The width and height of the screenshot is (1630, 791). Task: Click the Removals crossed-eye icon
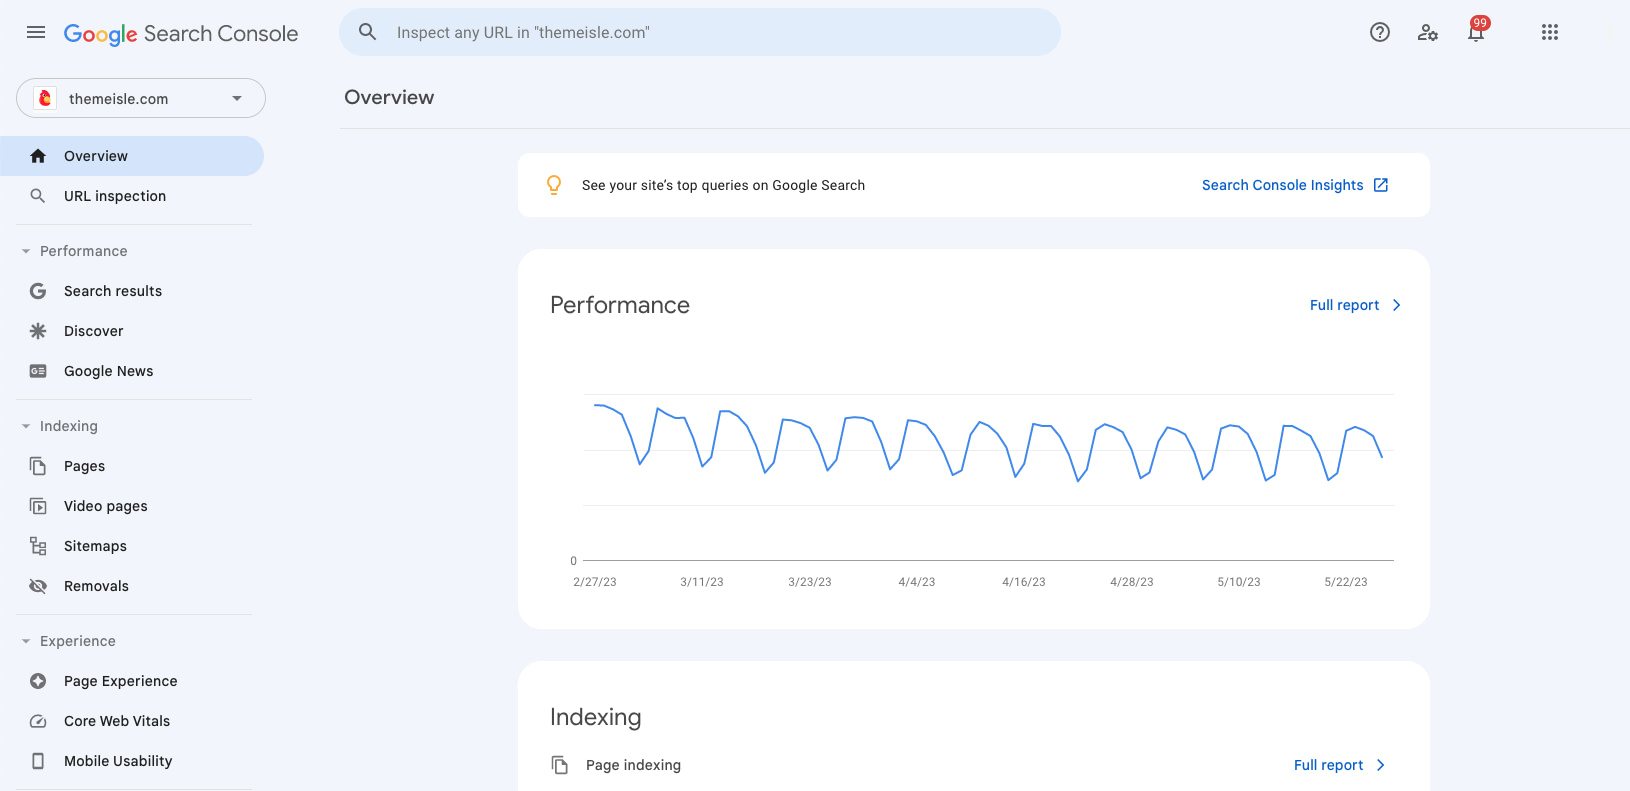[38, 586]
